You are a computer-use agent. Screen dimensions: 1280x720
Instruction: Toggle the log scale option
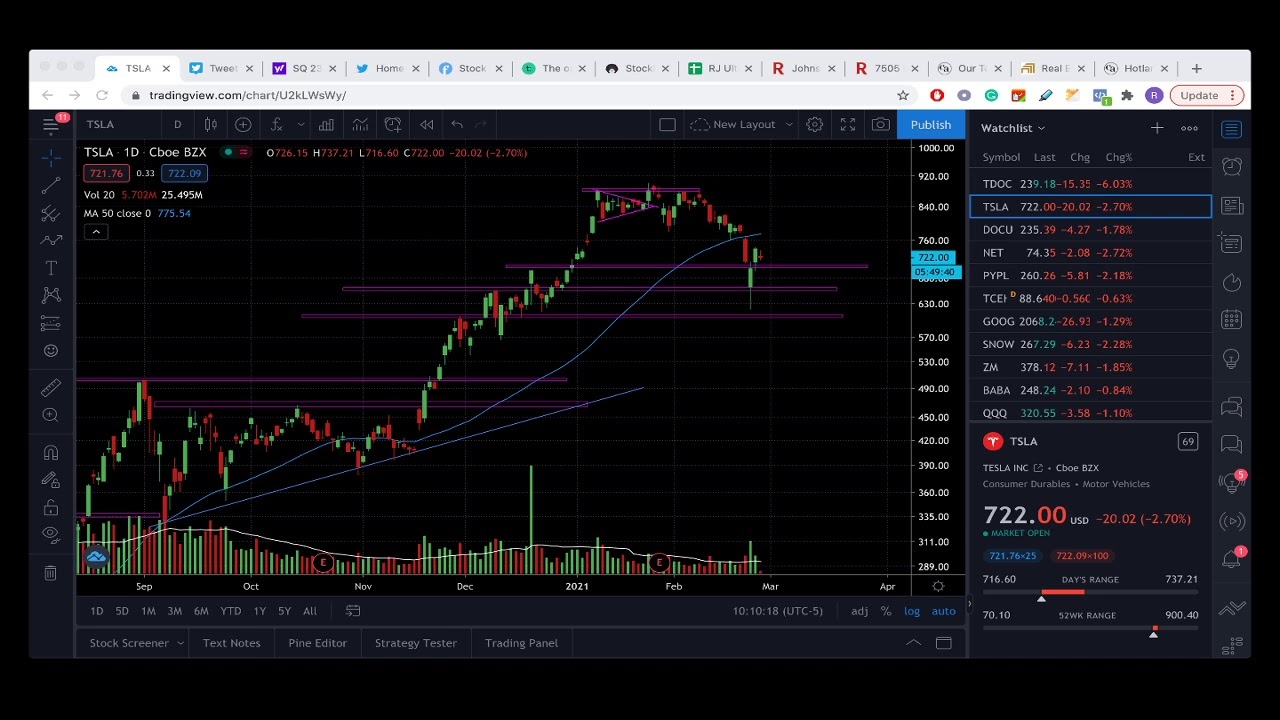[912, 611]
